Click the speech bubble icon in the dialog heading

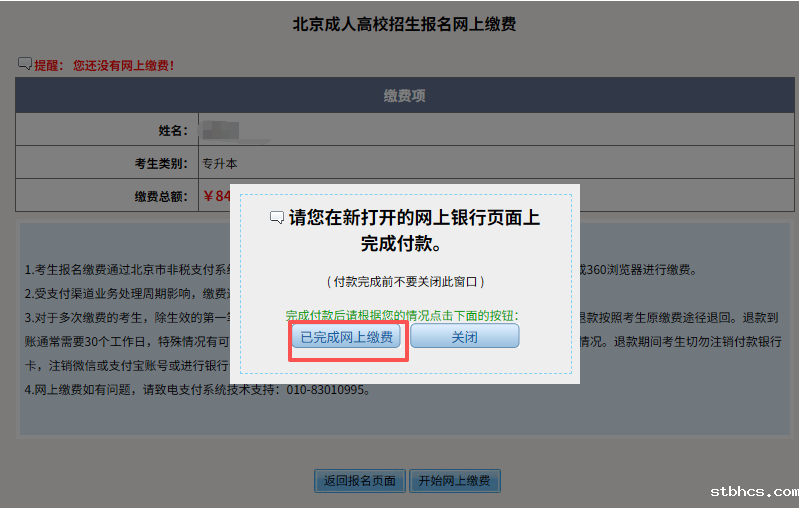pos(277,218)
